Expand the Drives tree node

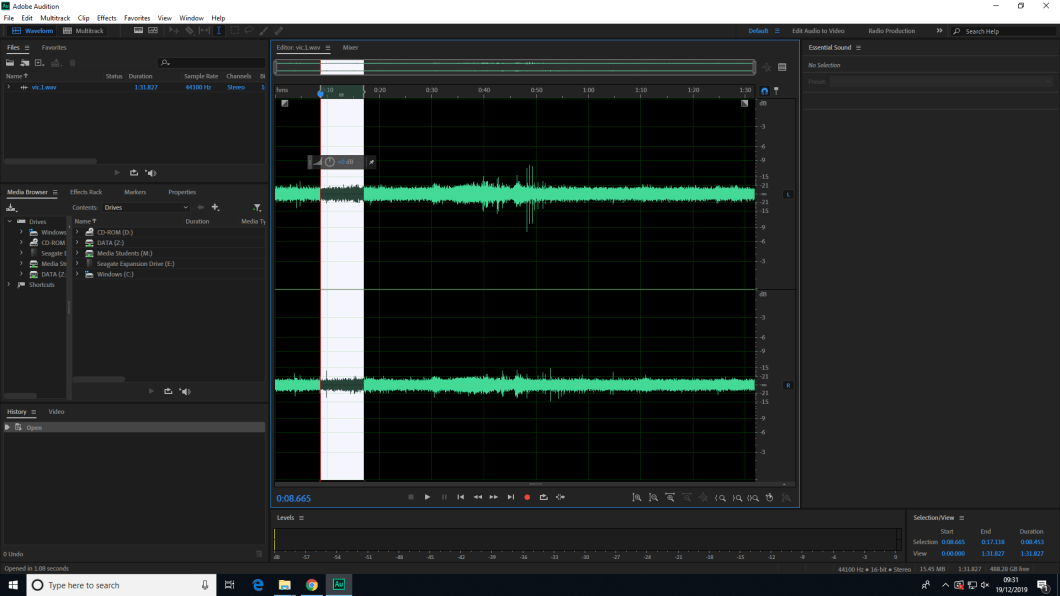(9, 222)
